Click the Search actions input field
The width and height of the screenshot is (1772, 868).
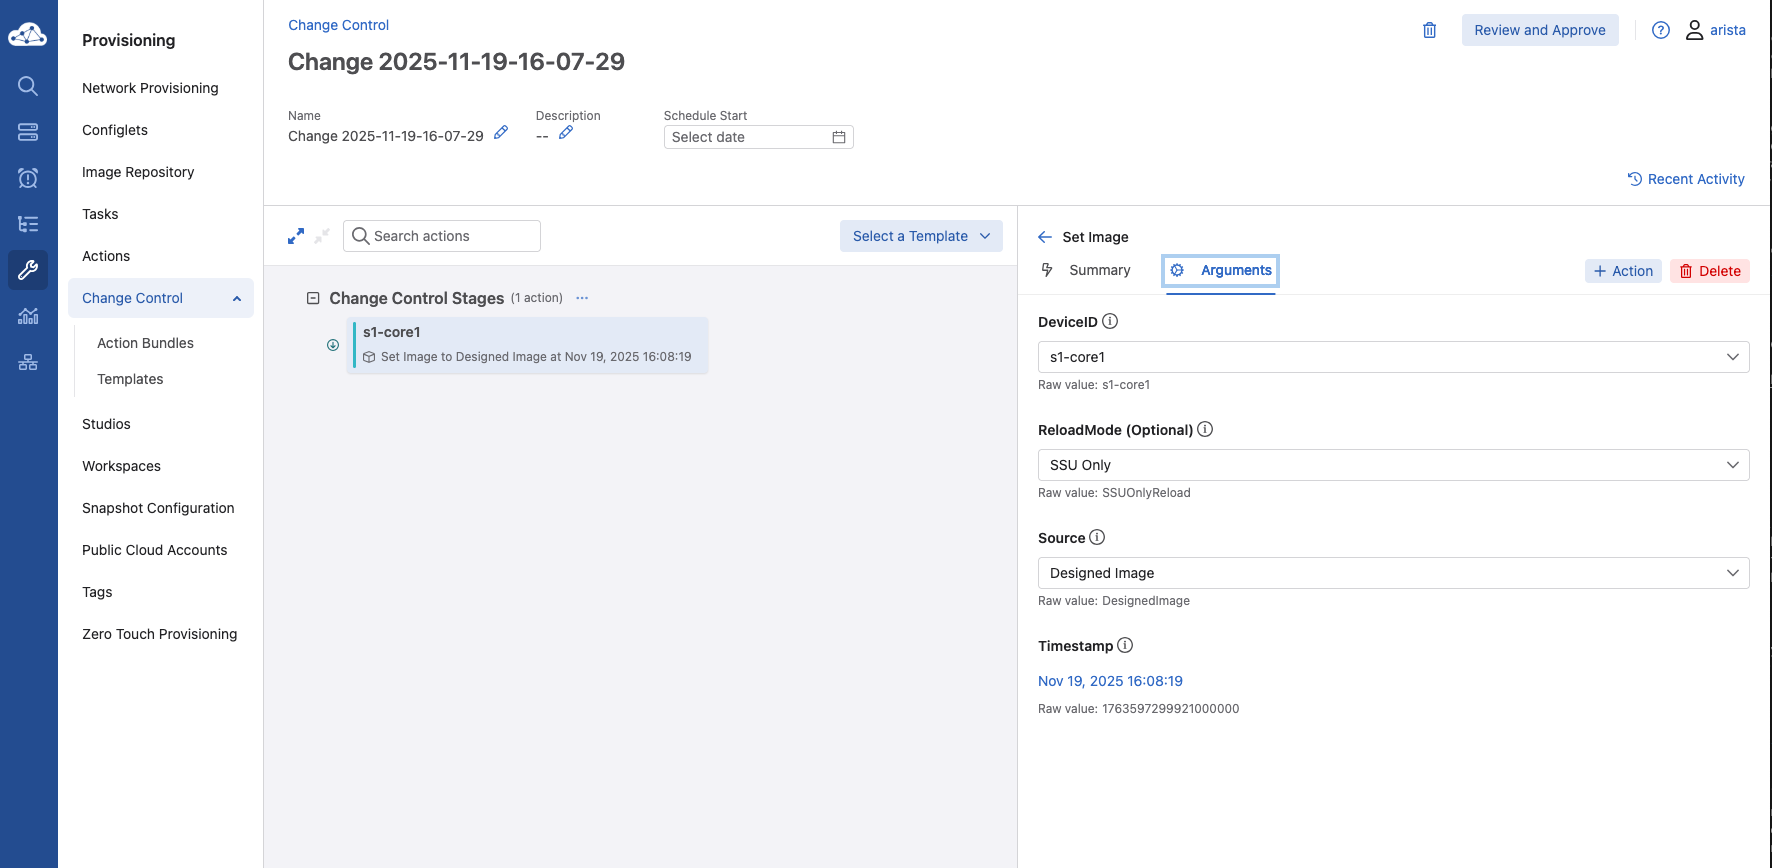click(442, 236)
